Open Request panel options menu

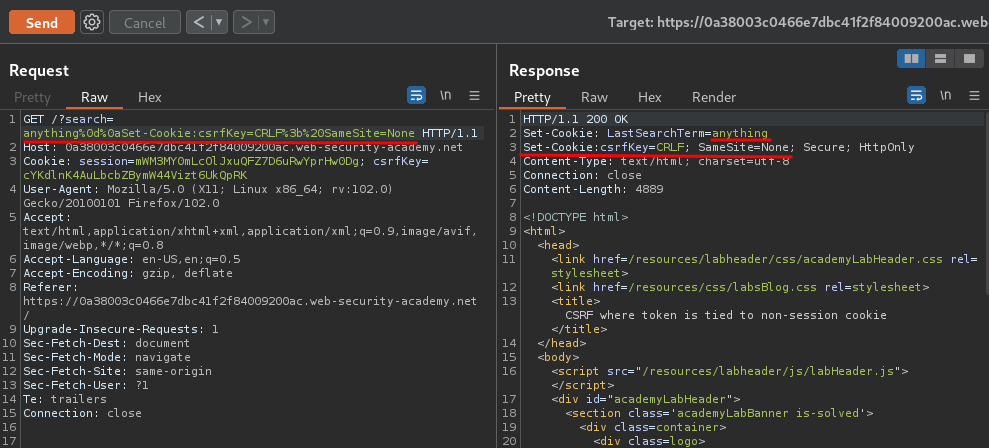pos(475,96)
